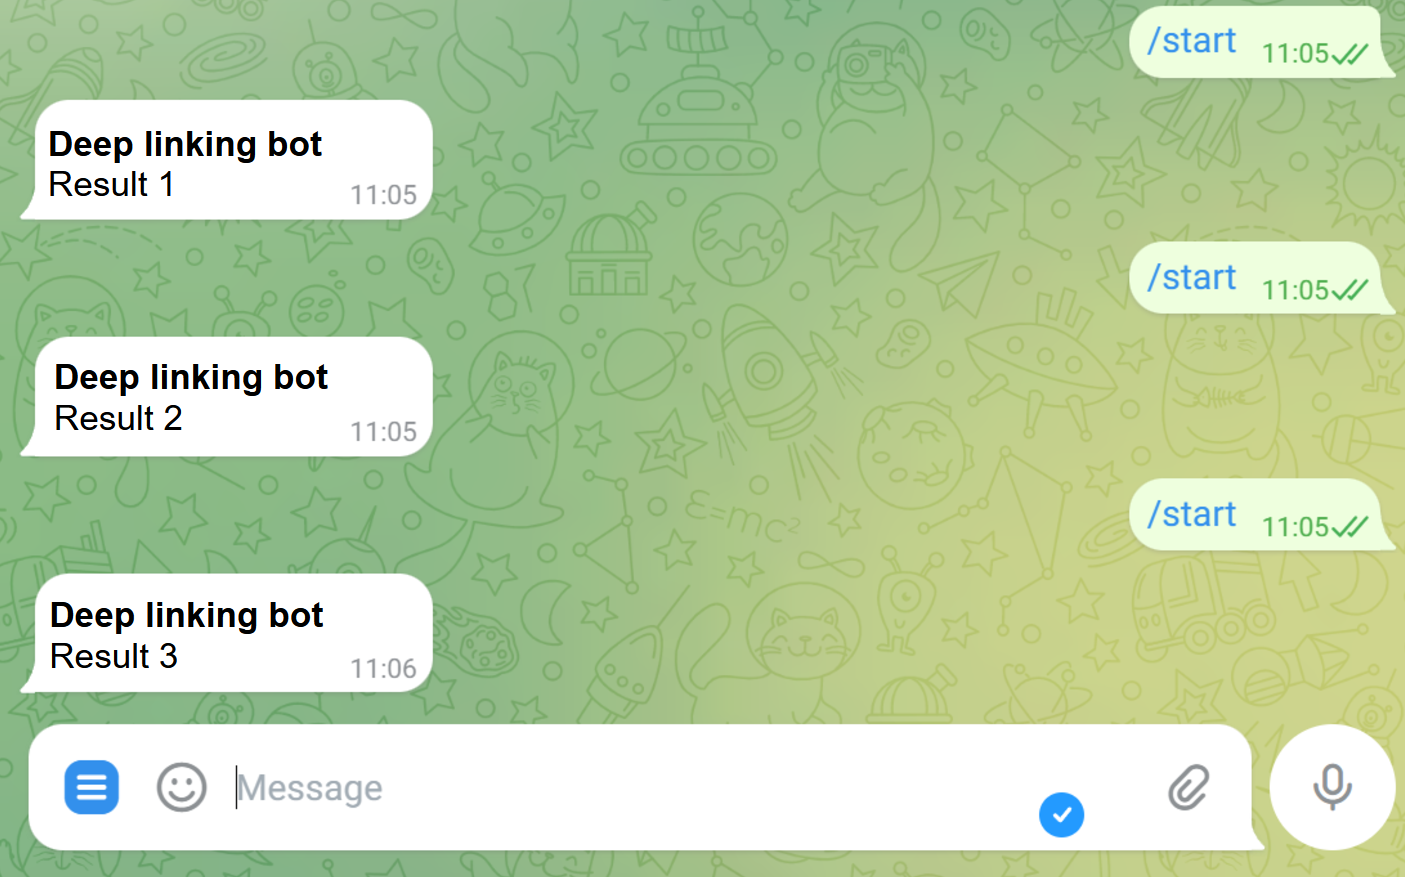Image resolution: width=1405 pixels, height=877 pixels.
Task: Click the /start command link in topmost sent message
Action: 1191,41
